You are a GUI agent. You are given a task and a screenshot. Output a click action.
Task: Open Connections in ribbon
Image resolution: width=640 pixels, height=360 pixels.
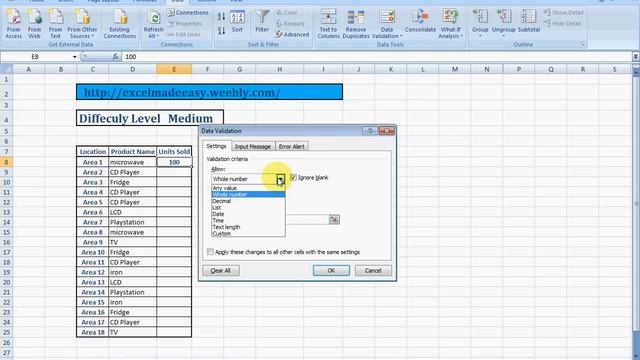(x=188, y=13)
